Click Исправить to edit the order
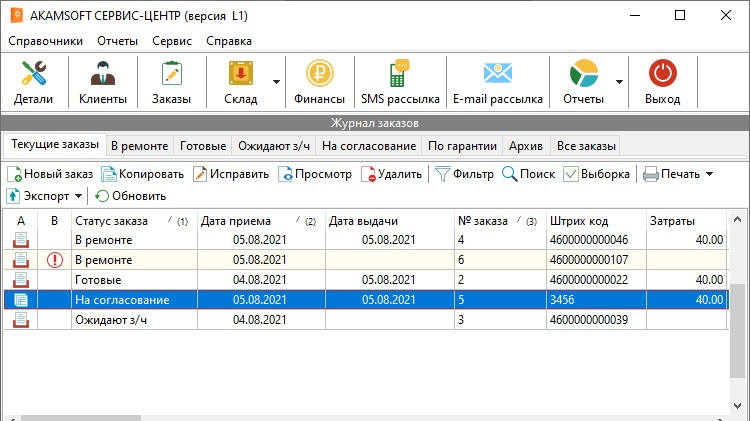The height and width of the screenshot is (421, 750). click(231, 174)
